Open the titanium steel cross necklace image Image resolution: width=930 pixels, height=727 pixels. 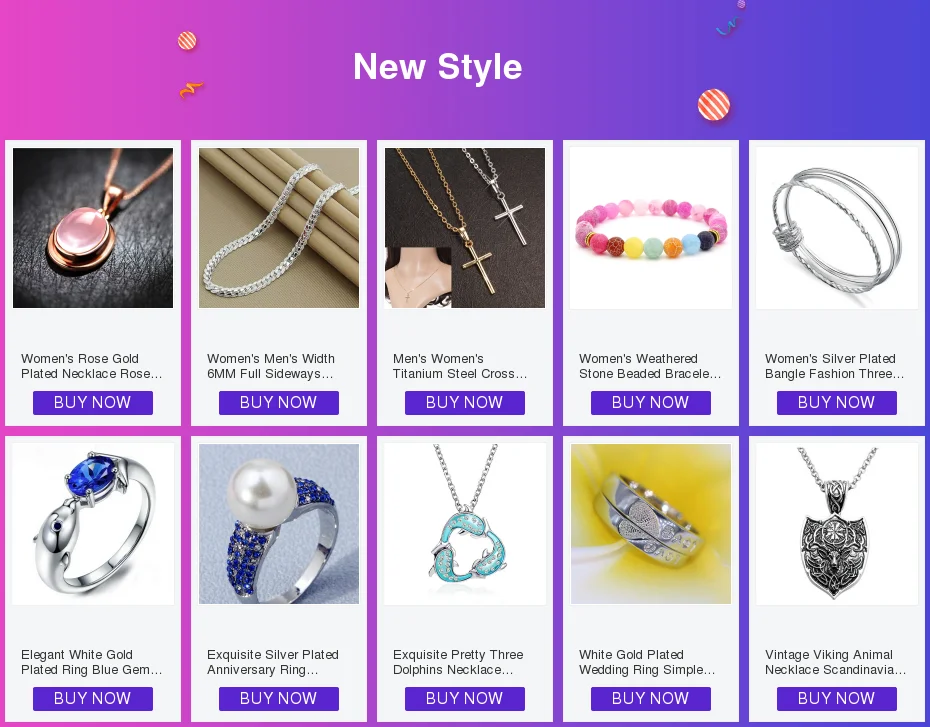[465, 228]
